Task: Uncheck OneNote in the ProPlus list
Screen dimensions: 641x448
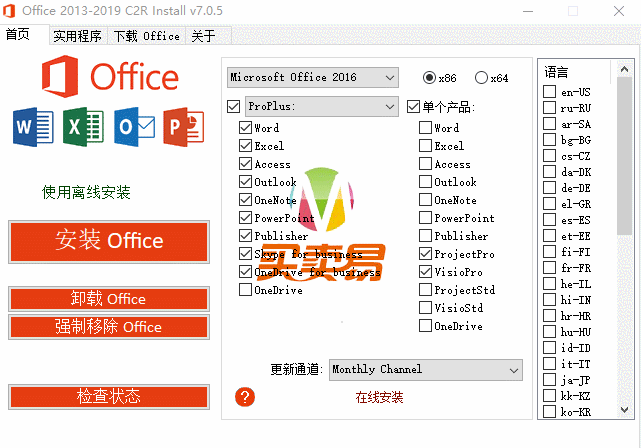Action: click(x=245, y=199)
